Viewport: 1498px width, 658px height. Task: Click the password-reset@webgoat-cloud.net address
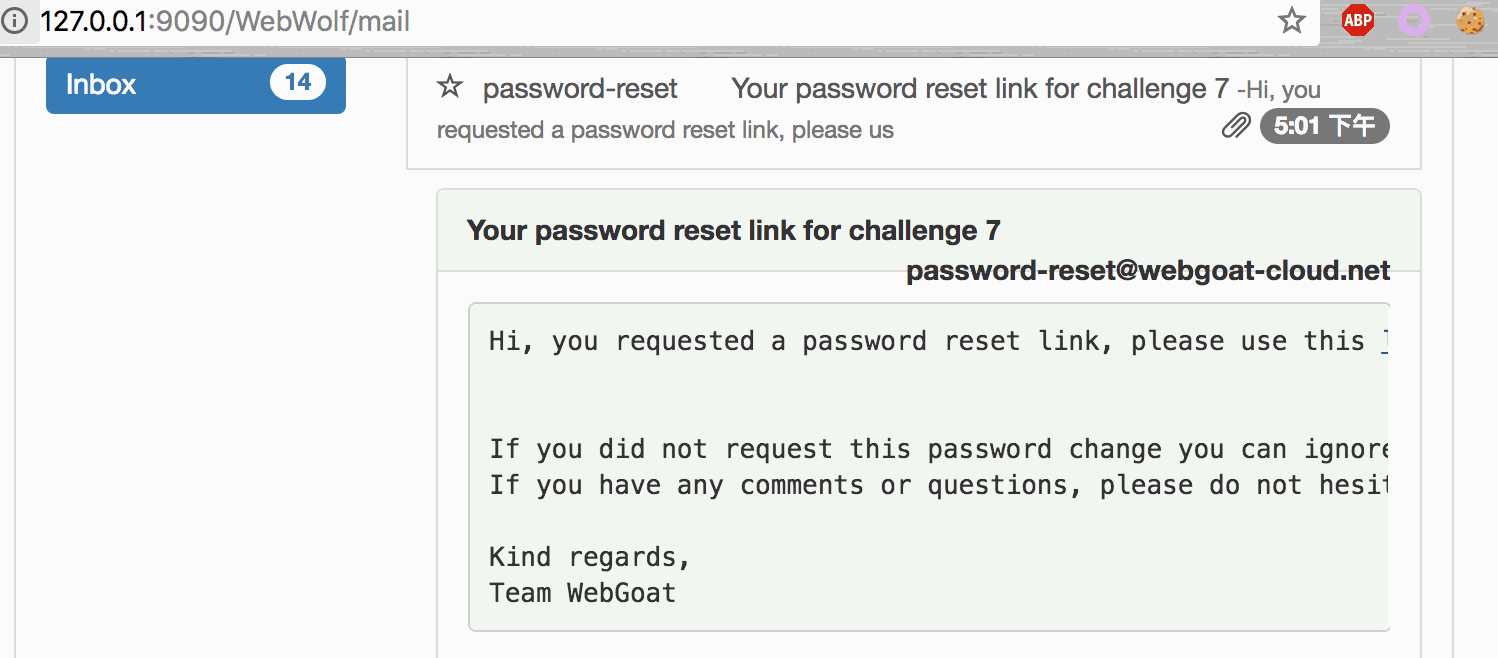coord(1148,271)
